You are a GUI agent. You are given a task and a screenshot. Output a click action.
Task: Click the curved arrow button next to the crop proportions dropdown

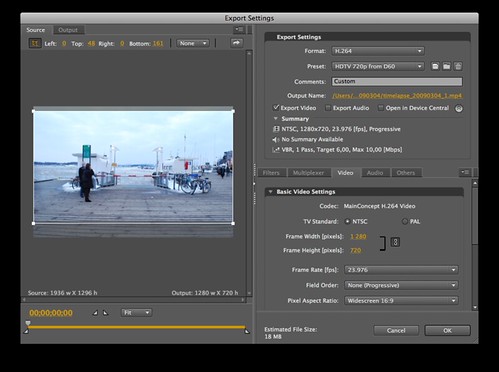[x=236, y=43]
